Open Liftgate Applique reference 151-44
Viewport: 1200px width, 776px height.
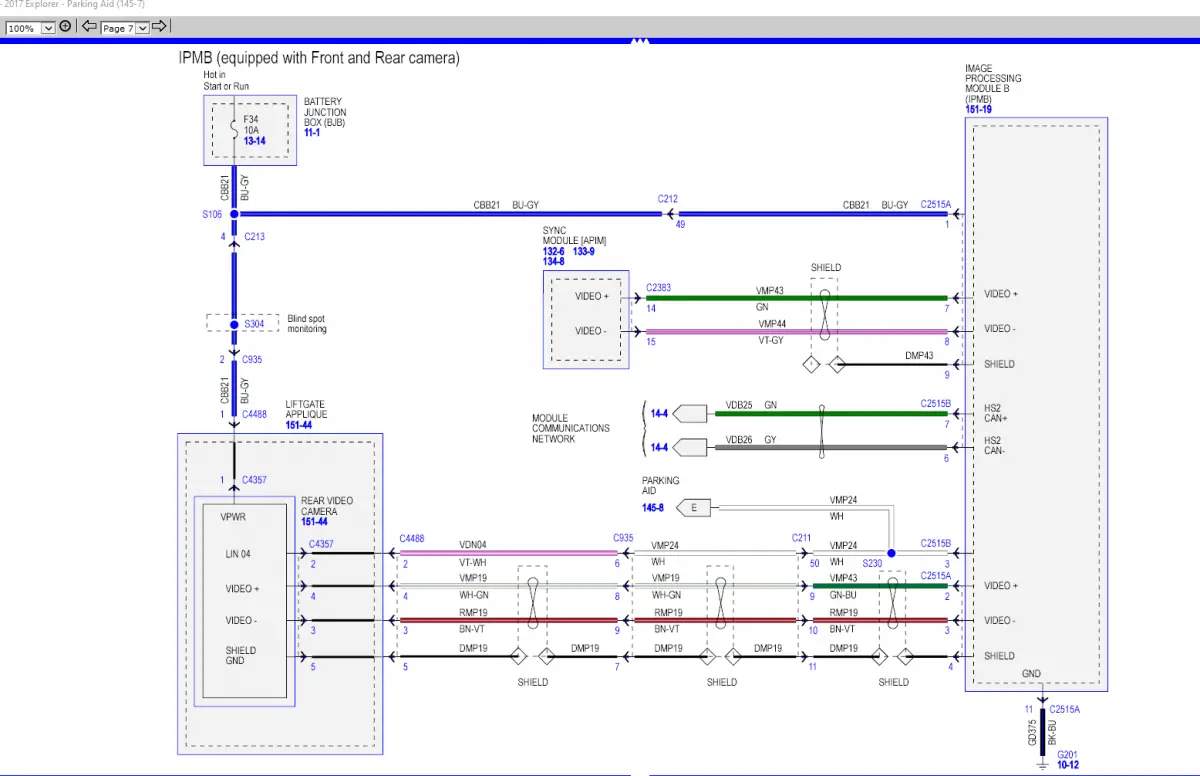298,425
